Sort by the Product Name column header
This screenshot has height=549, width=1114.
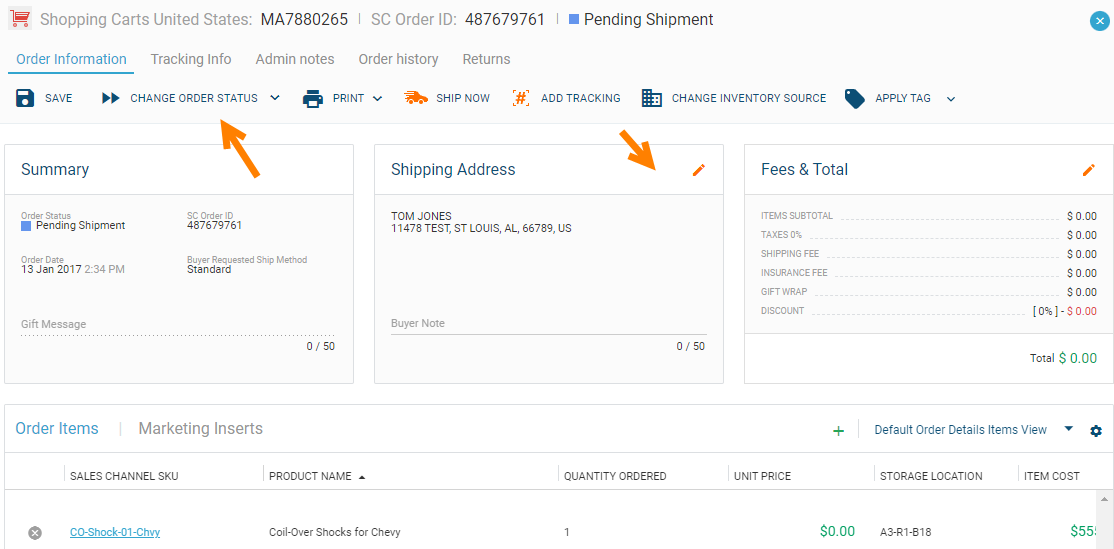point(310,476)
